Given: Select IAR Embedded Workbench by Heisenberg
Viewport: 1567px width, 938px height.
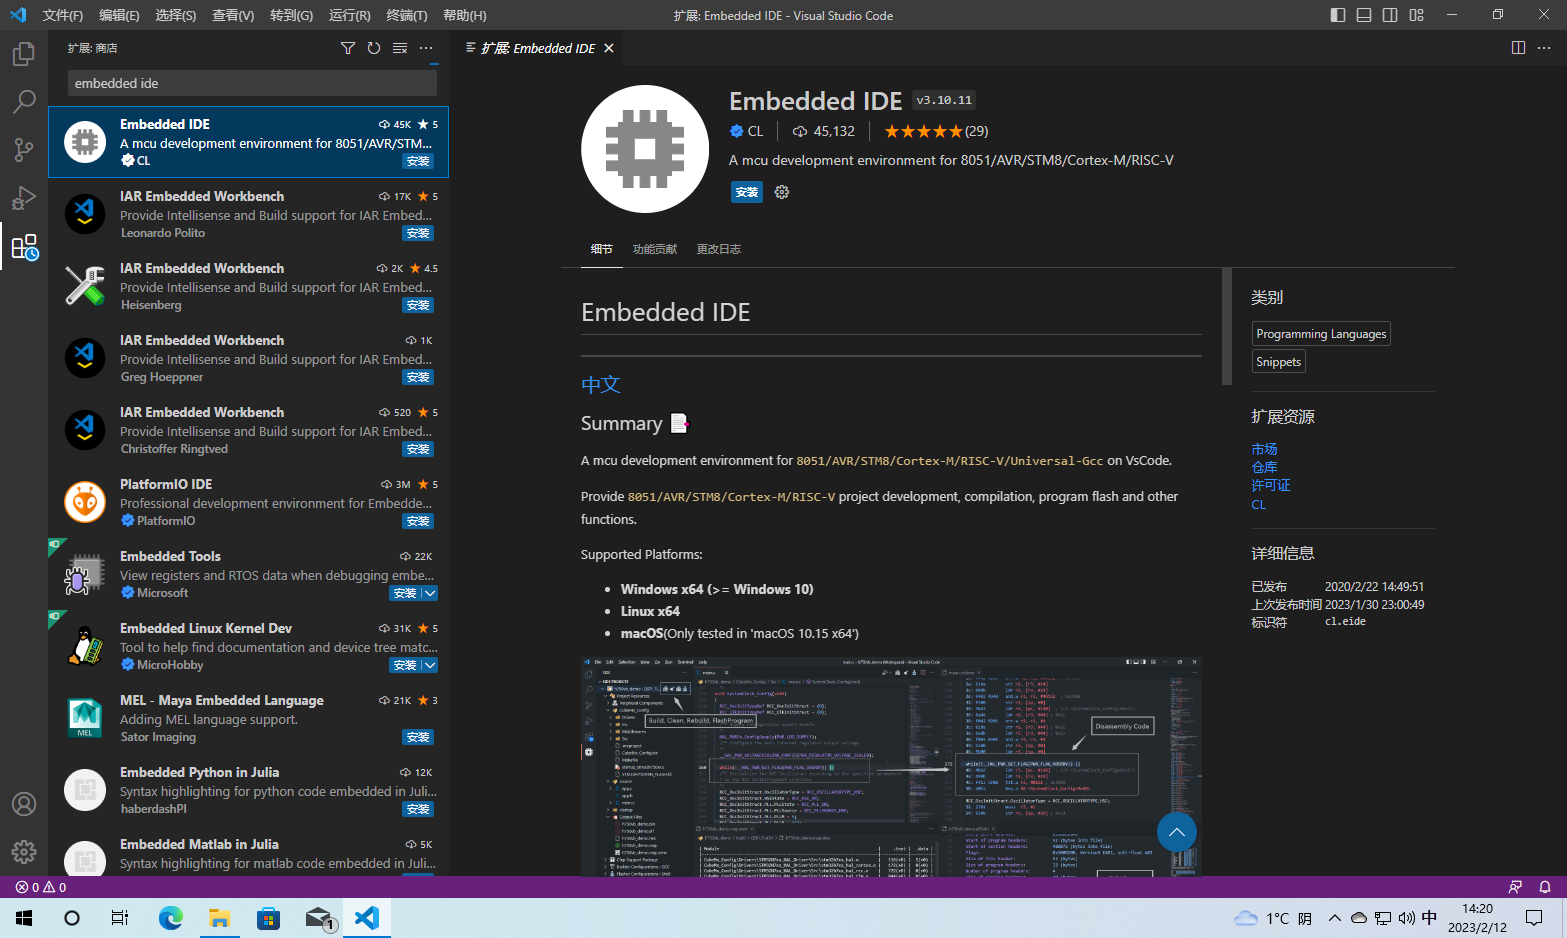Looking at the screenshot, I should pyautogui.click(x=248, y=286).
